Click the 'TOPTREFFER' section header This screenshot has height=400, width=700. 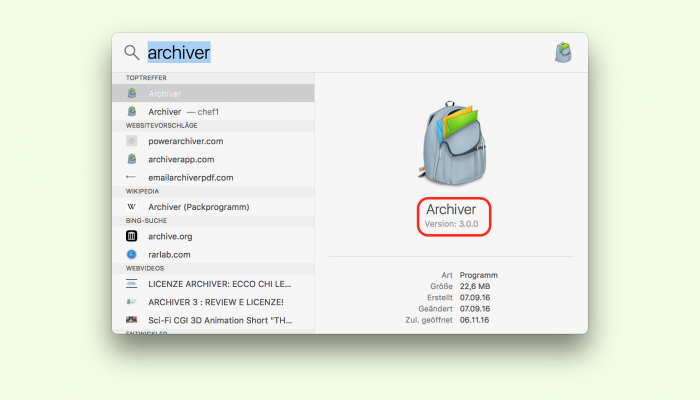click(146, 78)
